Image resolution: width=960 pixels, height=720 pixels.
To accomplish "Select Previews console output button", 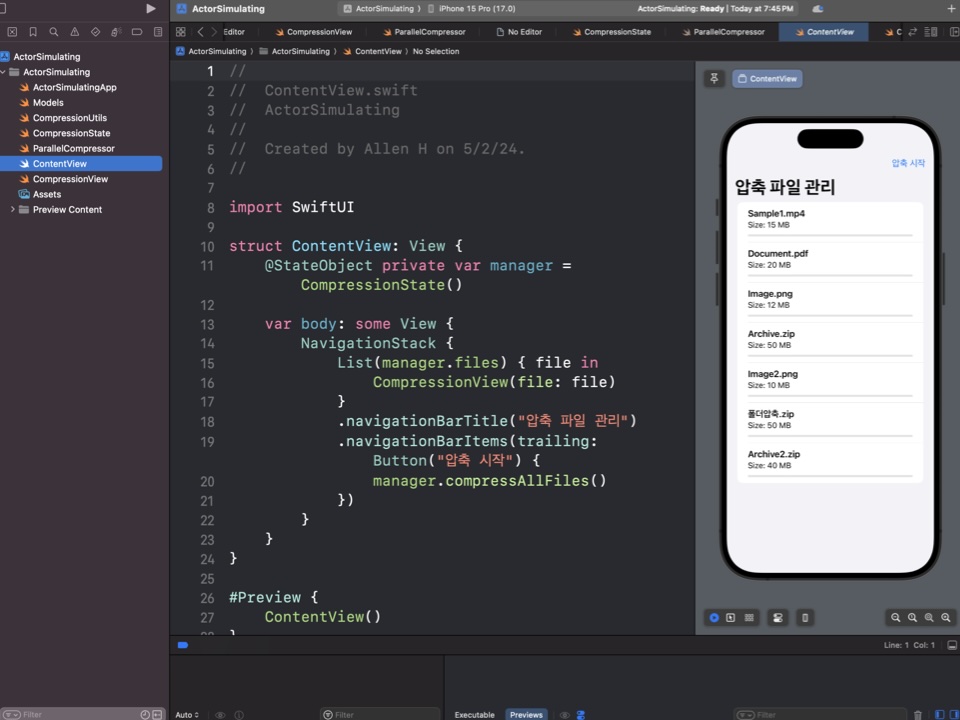I will [526, 715].
